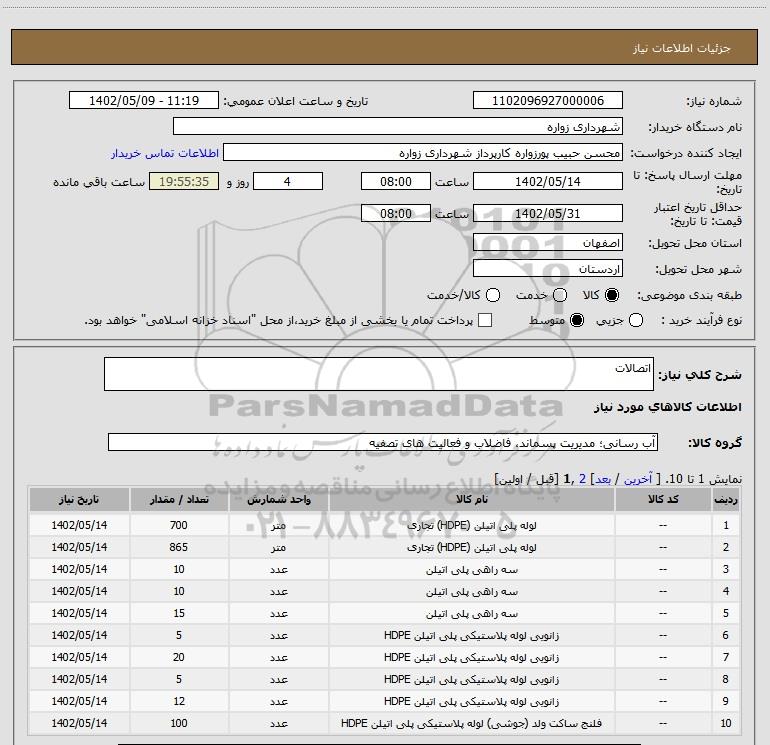This screenshot has width=770, height=745.
Task: Click quantity 865 in row 2
Action: [x=179, y=547]
